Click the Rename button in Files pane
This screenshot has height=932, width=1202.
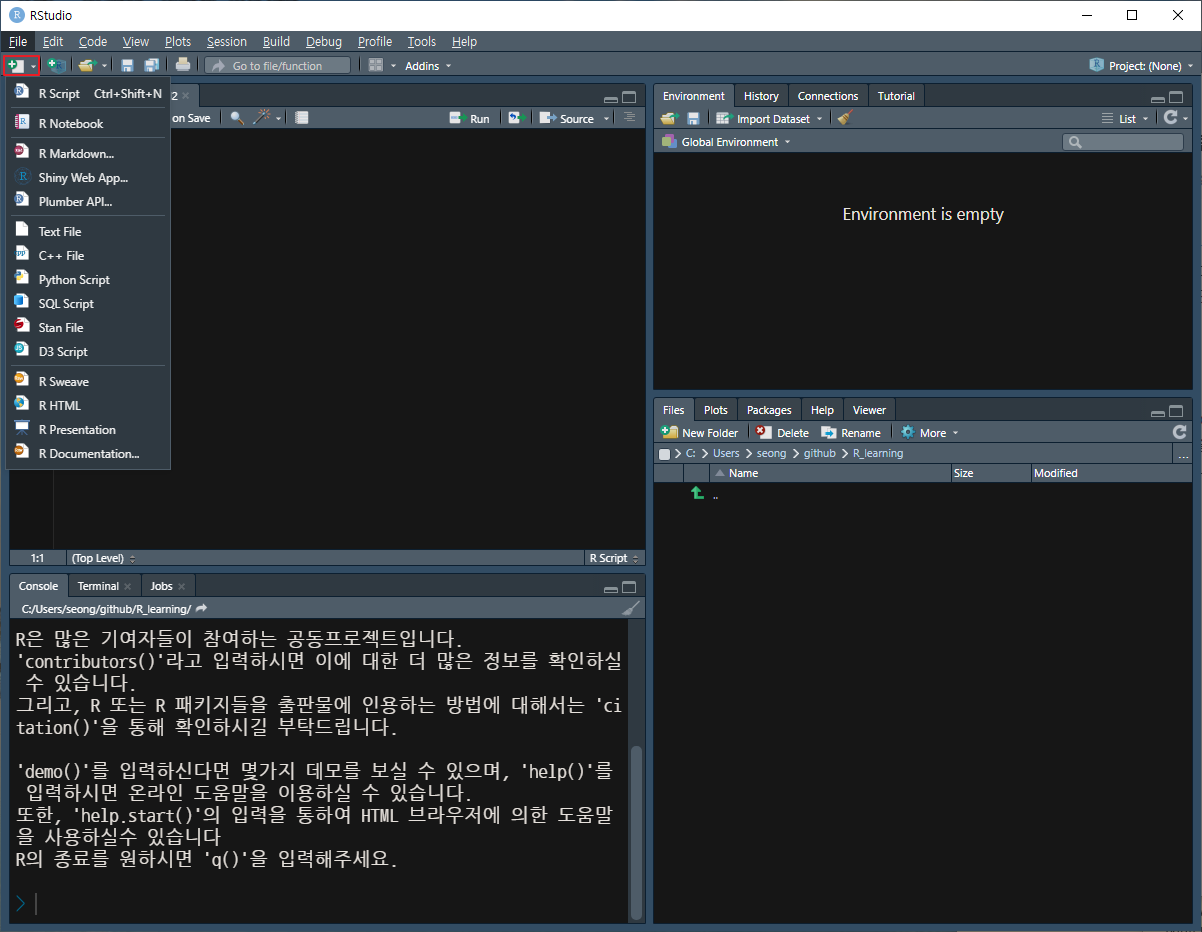(851, 432)
